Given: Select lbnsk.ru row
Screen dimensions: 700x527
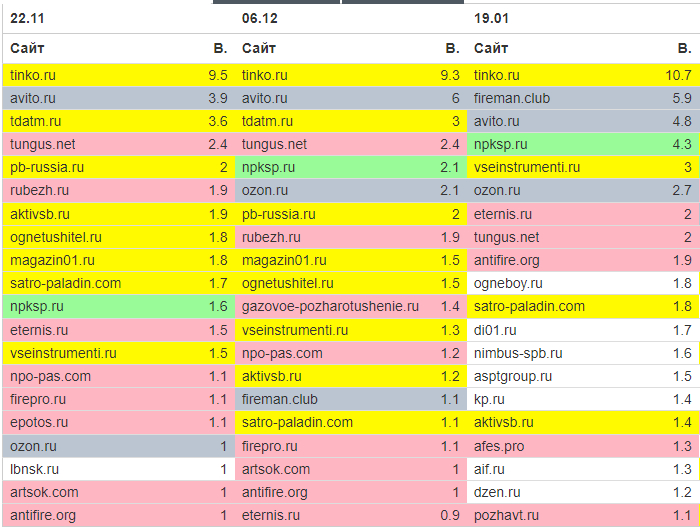Looking at the screenshot, I should pyautogui.click(x=119, y=469).
